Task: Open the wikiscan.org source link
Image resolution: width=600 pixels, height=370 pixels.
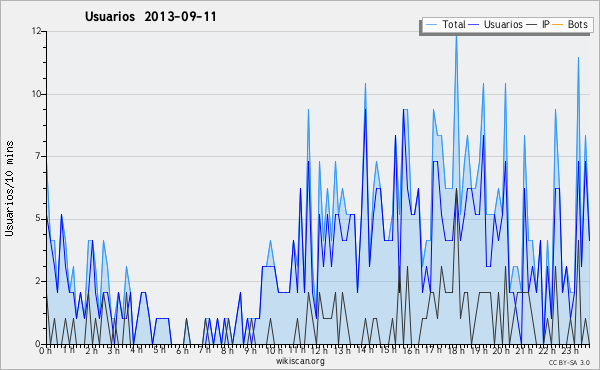Action: pyautogui.click(x=300, y=361)
